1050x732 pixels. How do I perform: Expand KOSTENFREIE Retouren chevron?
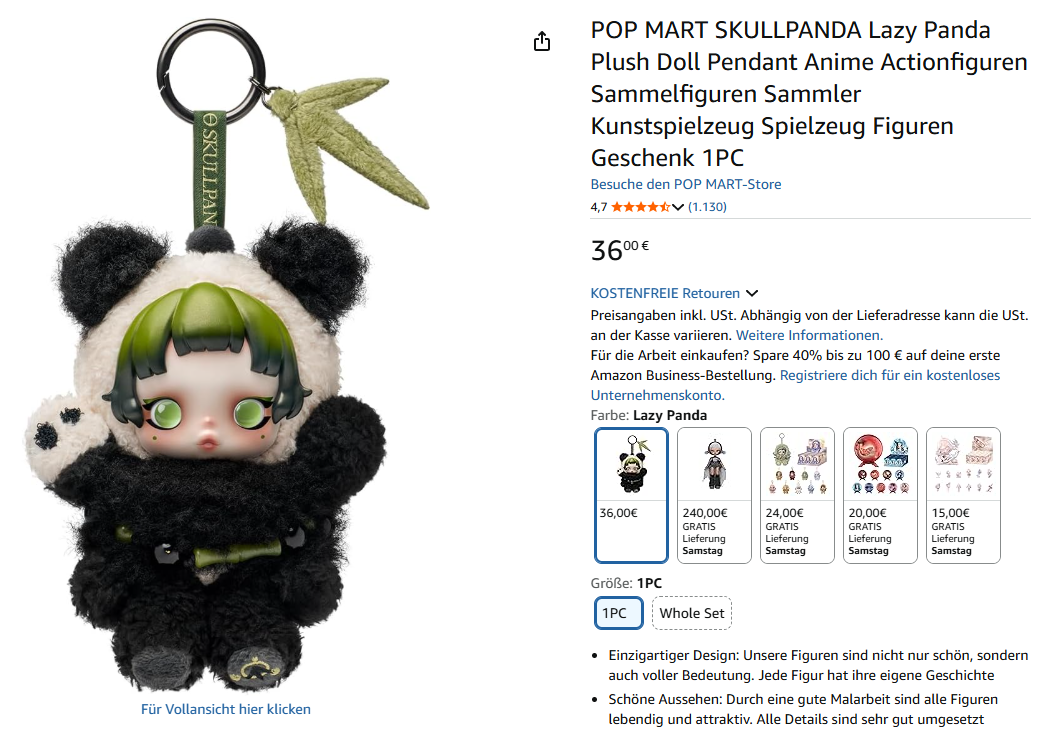click(x=752, y=293)
